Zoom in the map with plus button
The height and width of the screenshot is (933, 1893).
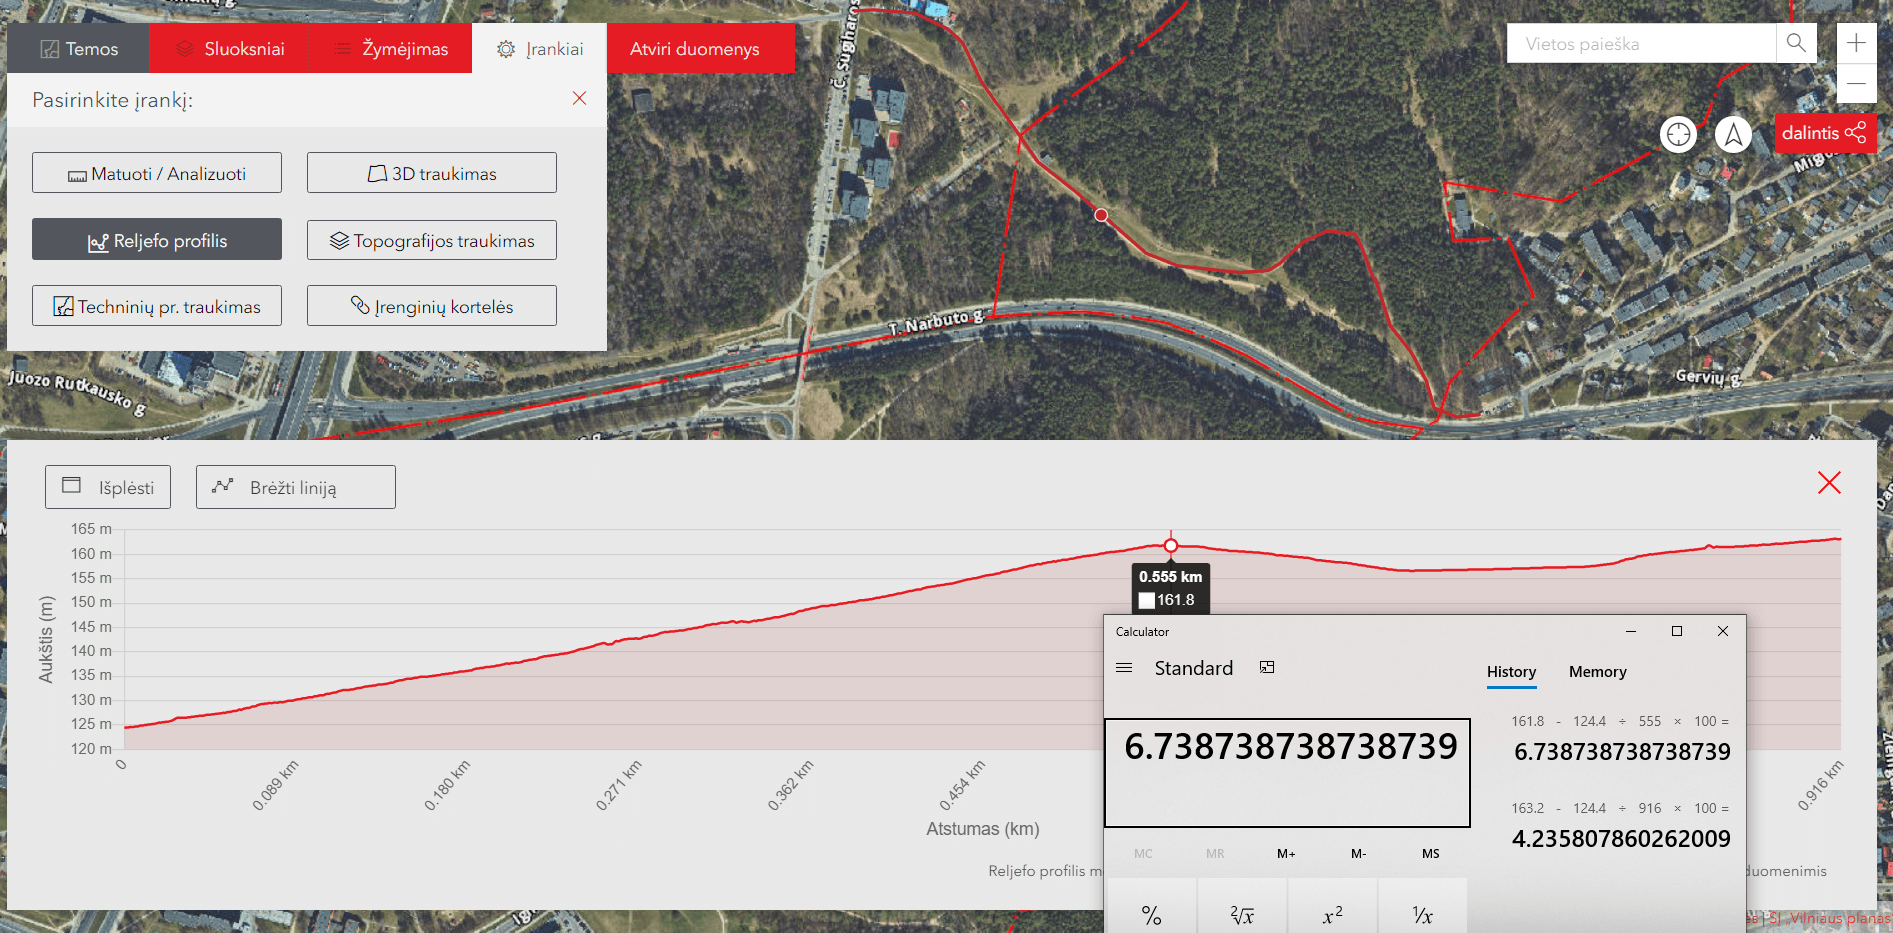tap(1856, 43)
